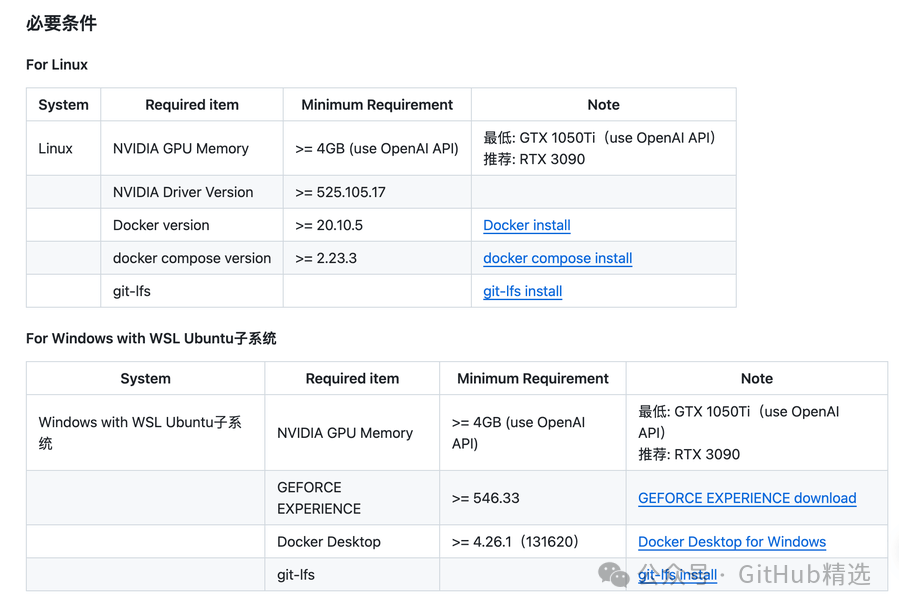Click the Note header in Linux table
Screen dimensions: 899x610
(x=603, y=105)
